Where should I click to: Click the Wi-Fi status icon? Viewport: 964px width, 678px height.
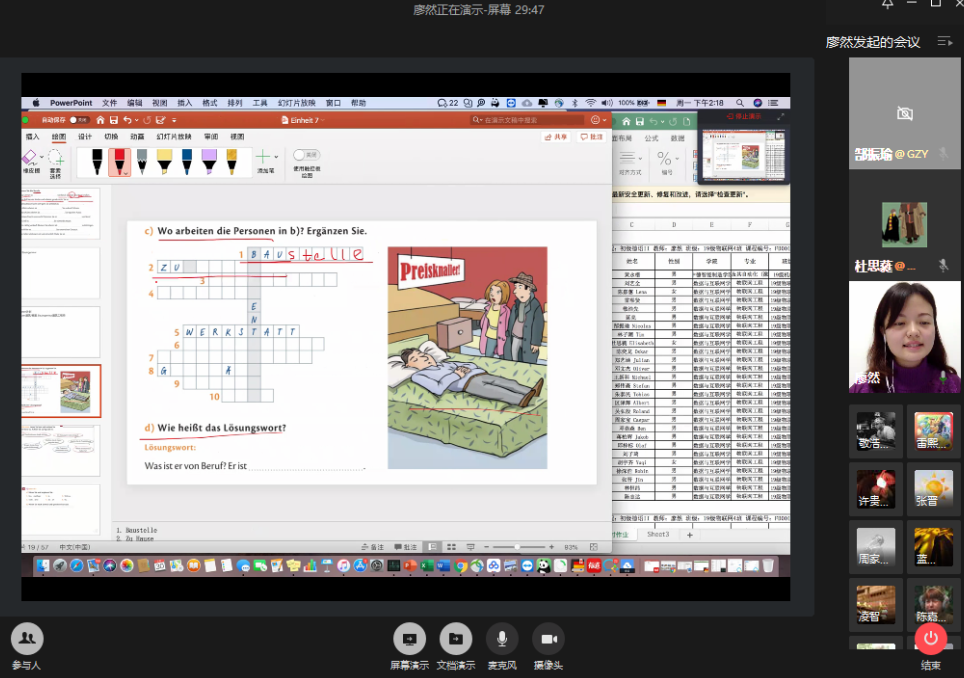(x=590, y=103)
